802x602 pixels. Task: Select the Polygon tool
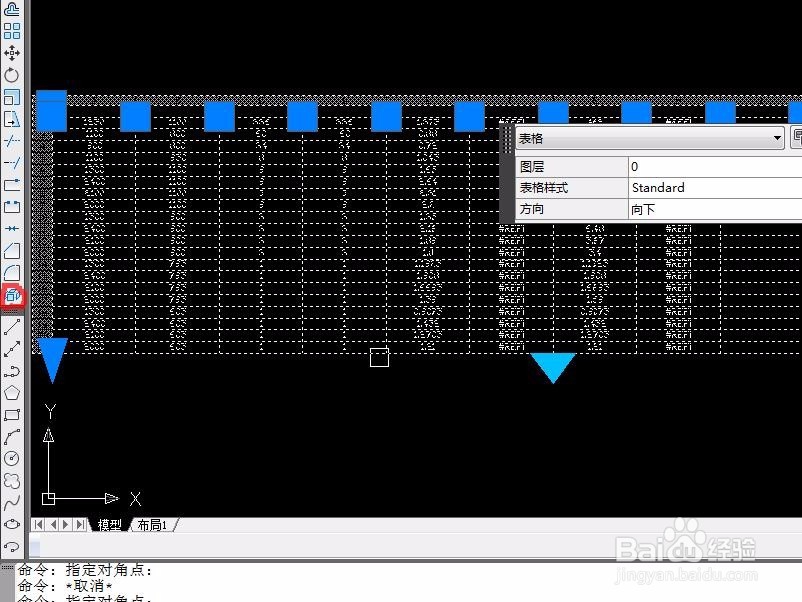pos(12,393)
